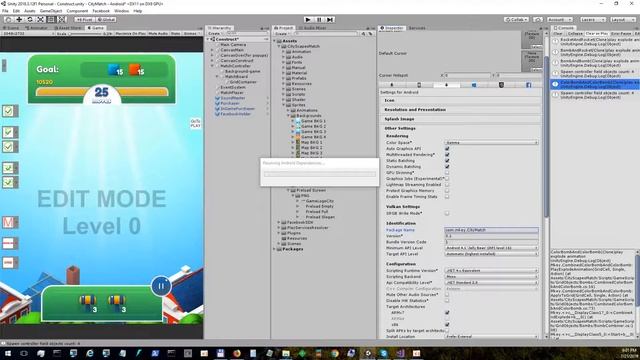
Task: Toggle Multithreaded Rendering checkbox
Action: [x=447, y=155]
